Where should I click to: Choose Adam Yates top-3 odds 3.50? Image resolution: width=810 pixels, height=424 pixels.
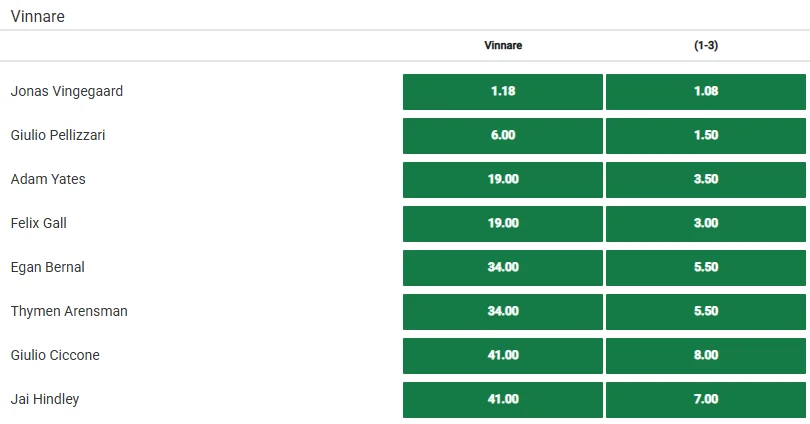point(706,179)
